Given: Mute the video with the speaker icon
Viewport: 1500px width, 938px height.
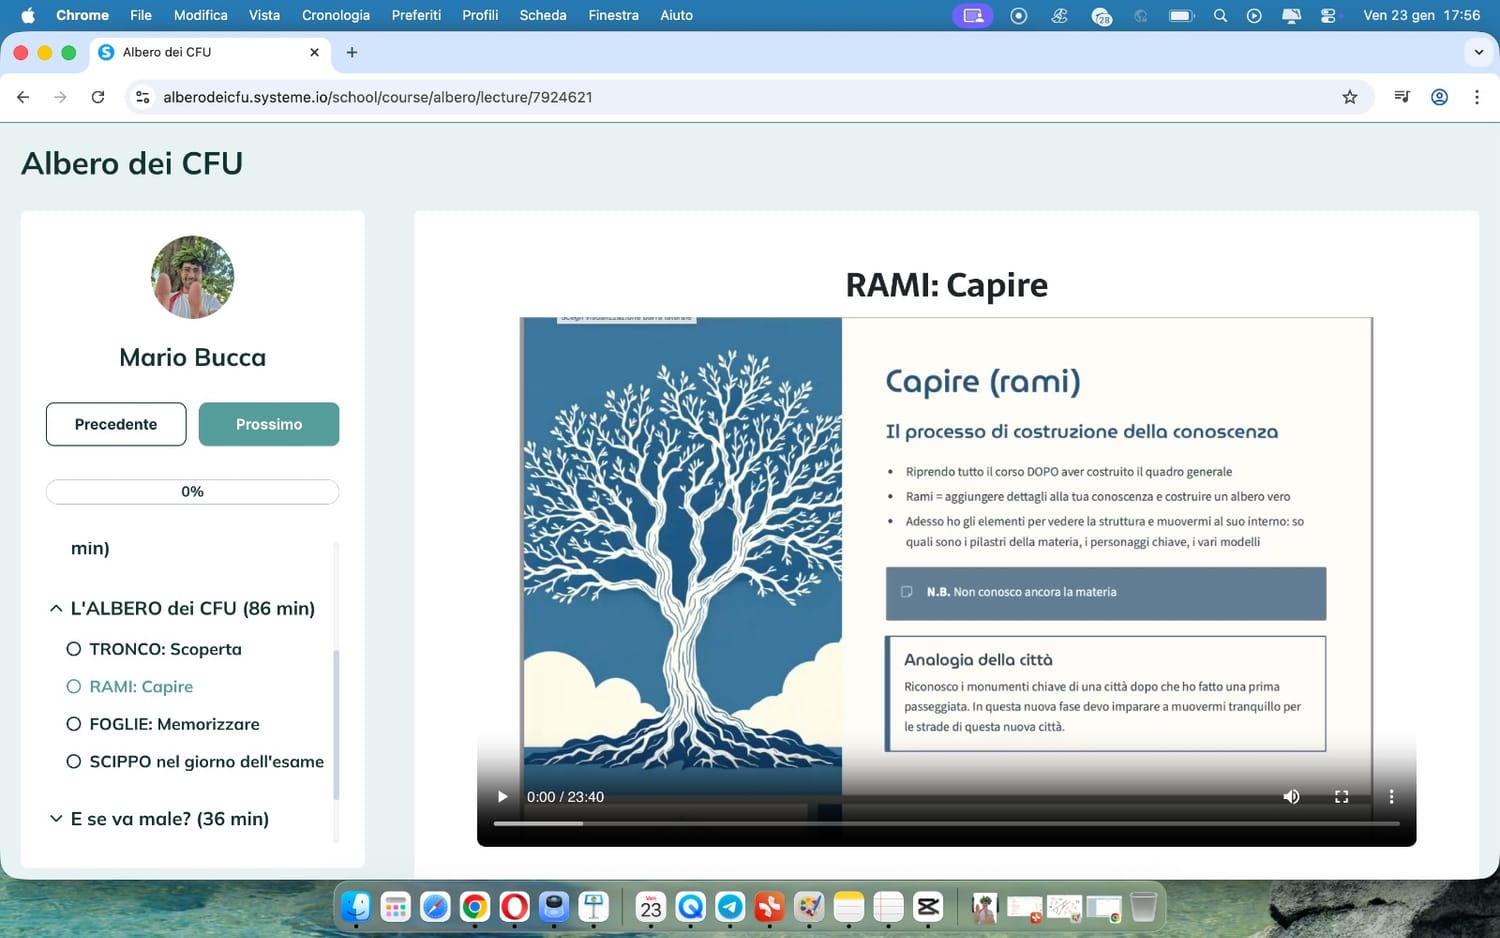Looking at the screenshot, I should (1292, 797).
